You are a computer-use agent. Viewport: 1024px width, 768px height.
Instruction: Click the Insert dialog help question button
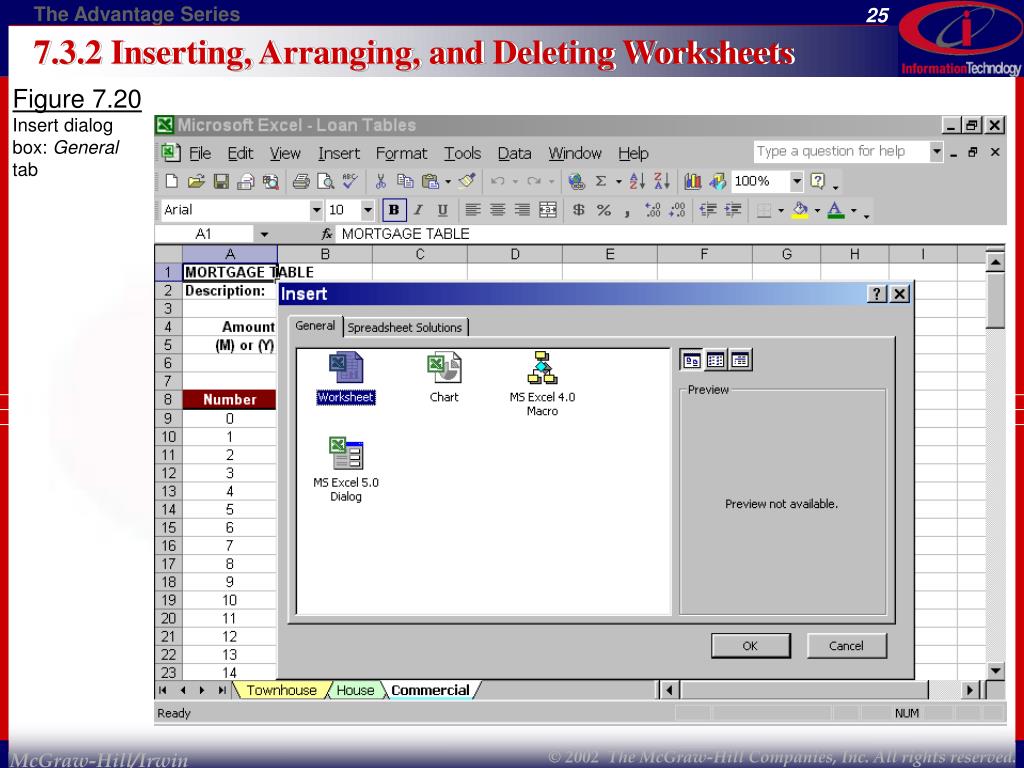pyautogui.click(x=876, y=294)
